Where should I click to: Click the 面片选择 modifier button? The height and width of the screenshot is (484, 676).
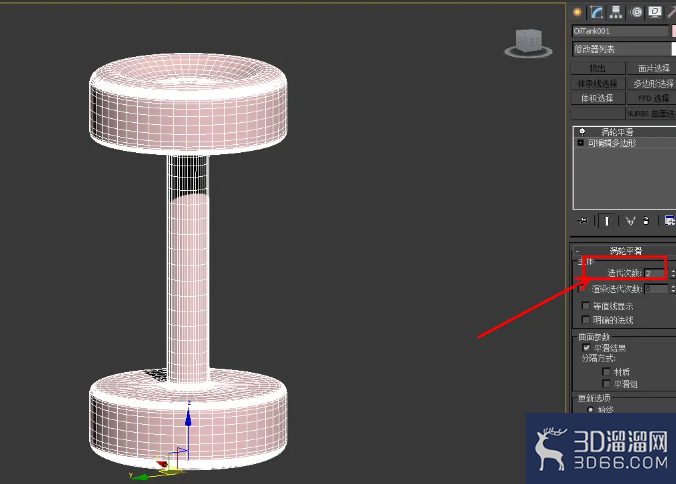click(652, 68)
